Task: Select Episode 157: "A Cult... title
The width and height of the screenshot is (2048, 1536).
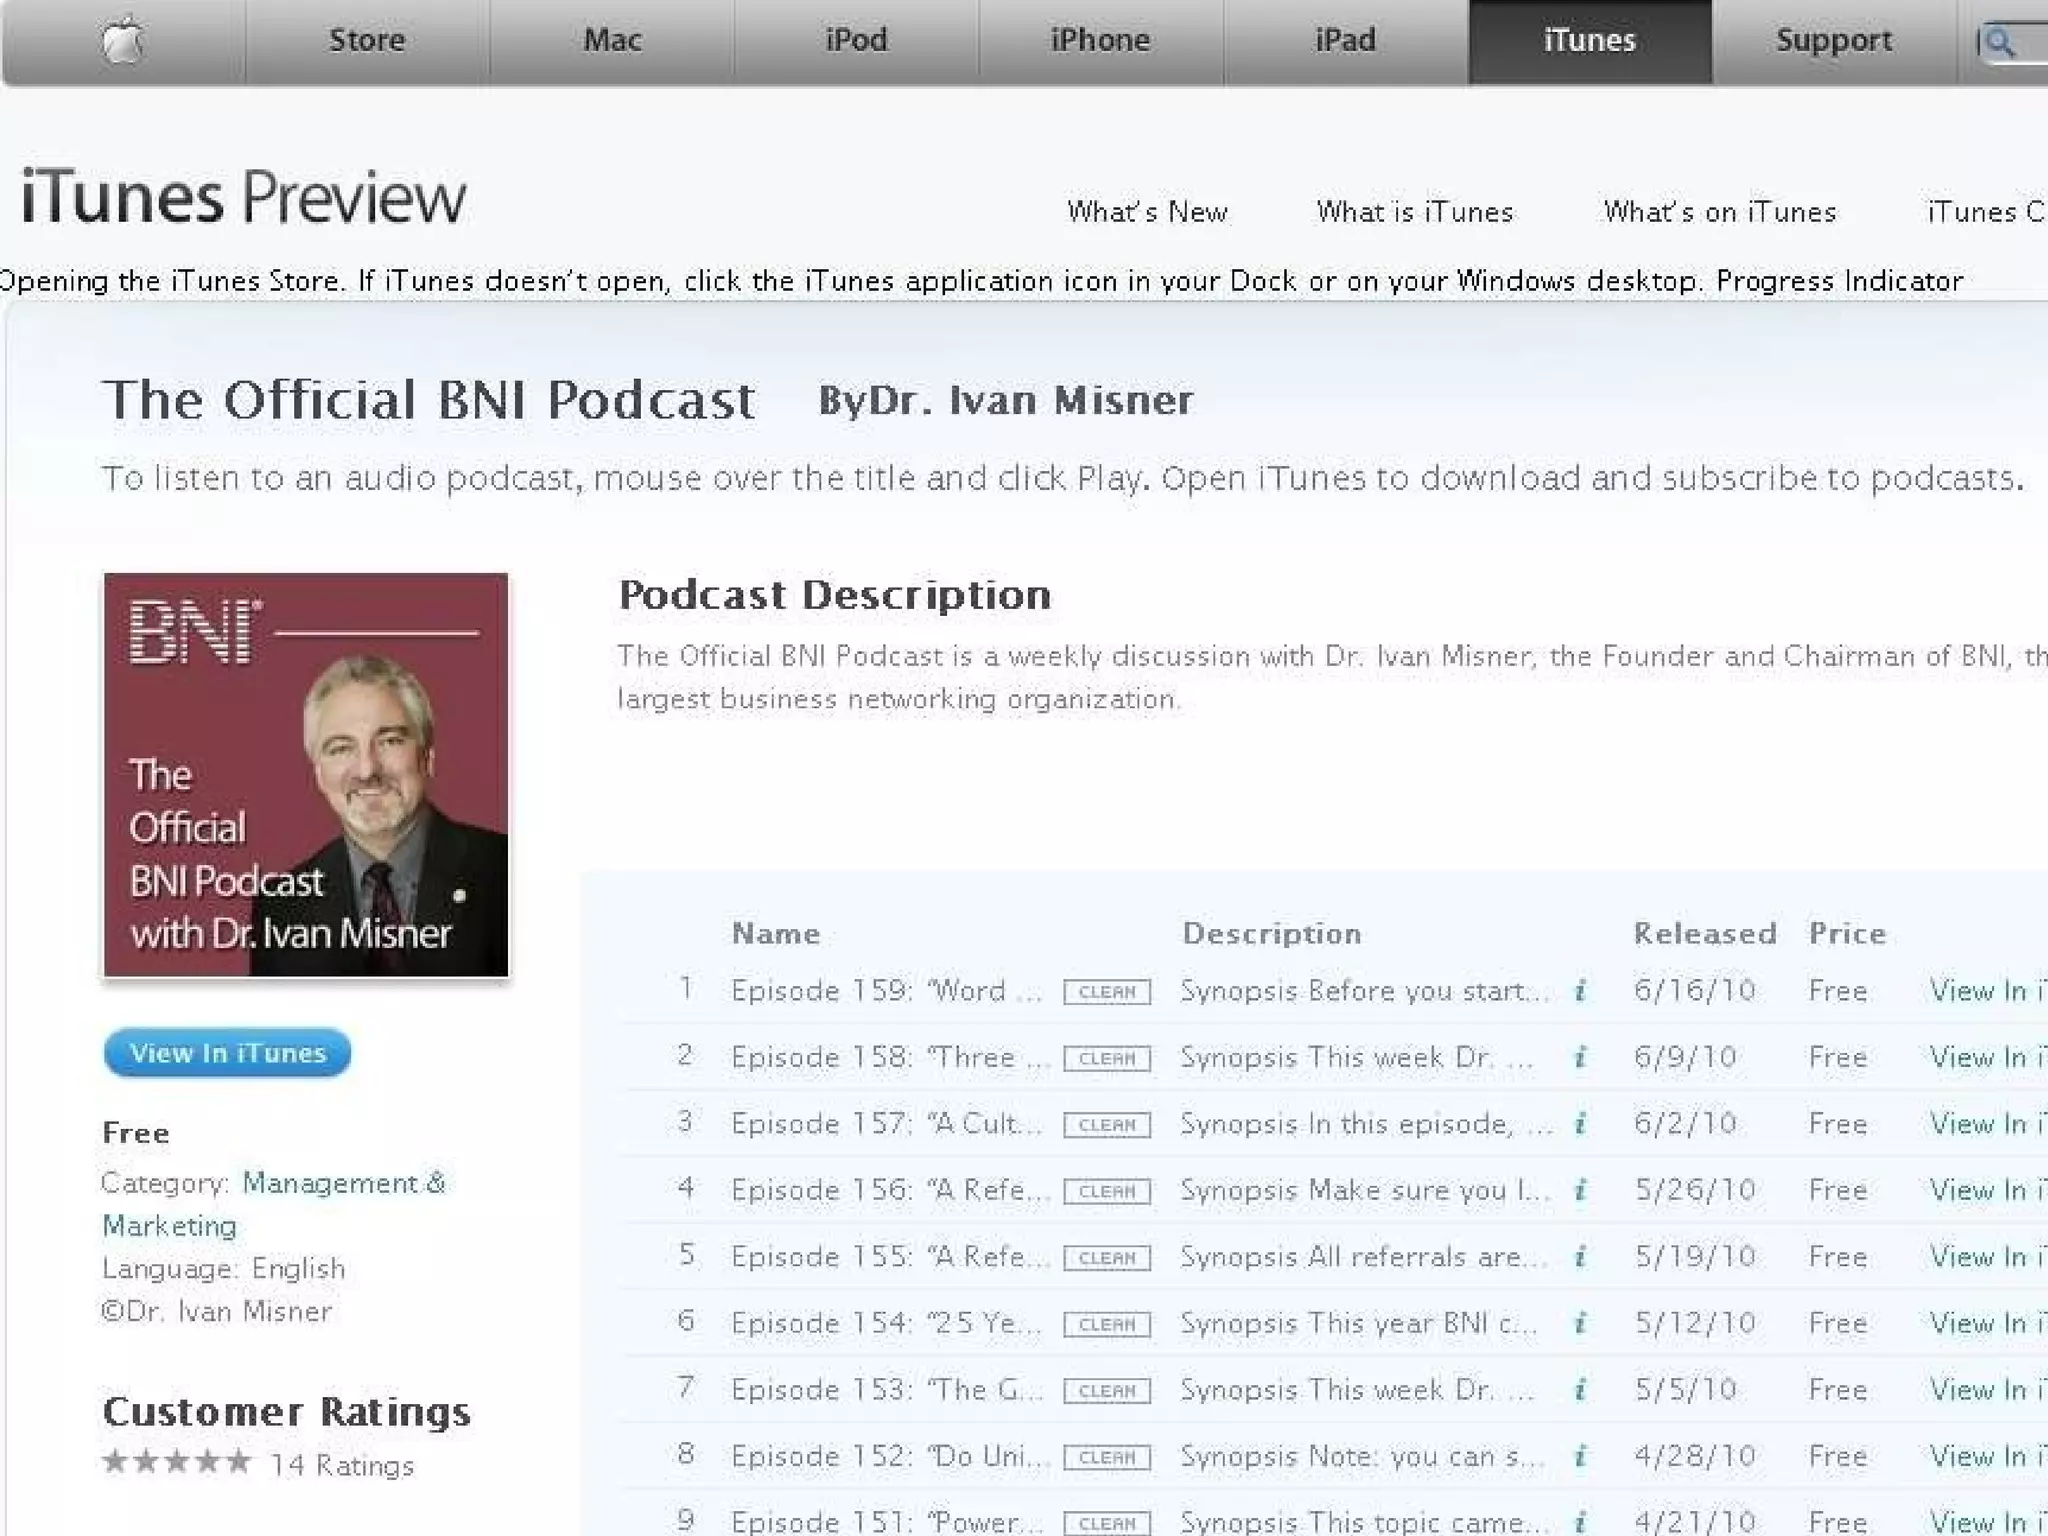Action: coord(887,1124)
